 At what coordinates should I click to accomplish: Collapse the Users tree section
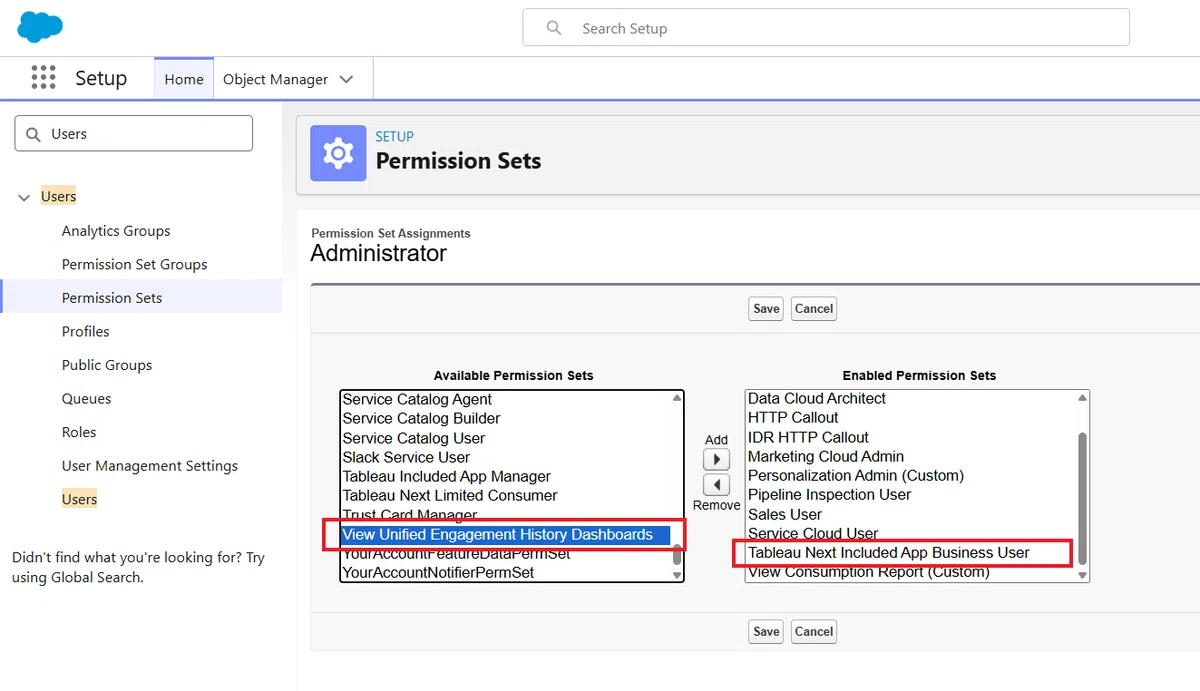point(25,197)
